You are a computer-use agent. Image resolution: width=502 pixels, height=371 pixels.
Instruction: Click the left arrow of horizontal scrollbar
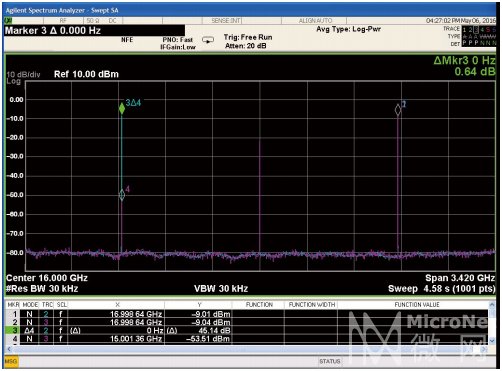(9, 349)
